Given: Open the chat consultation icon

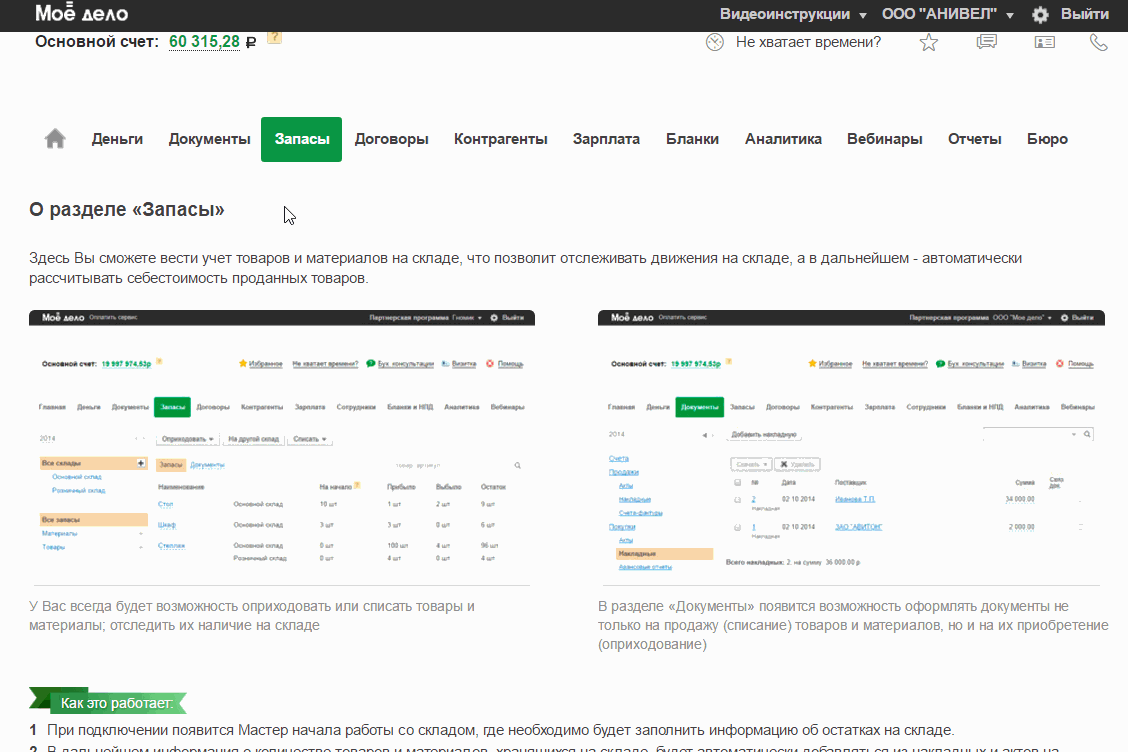Looking at the screenshot, I should point(987,42).
